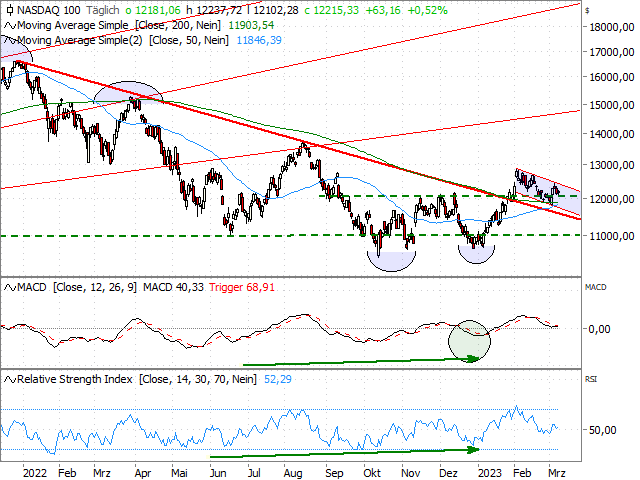Viewport: 640px width, 480px height.
Task: Click the Trigger 68,91 value
Action: tap(242, 288)
